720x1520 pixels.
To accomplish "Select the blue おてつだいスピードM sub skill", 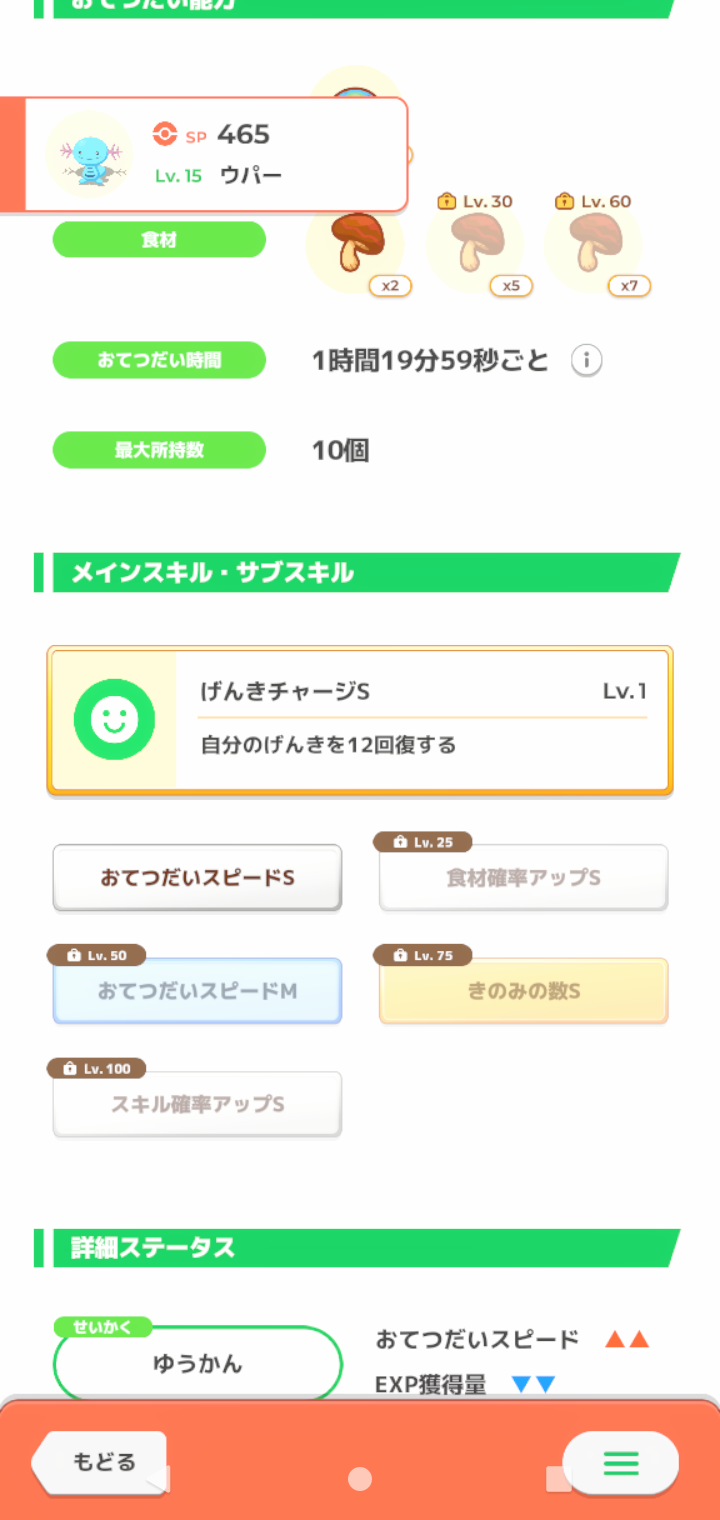I will tap(197, 992).
